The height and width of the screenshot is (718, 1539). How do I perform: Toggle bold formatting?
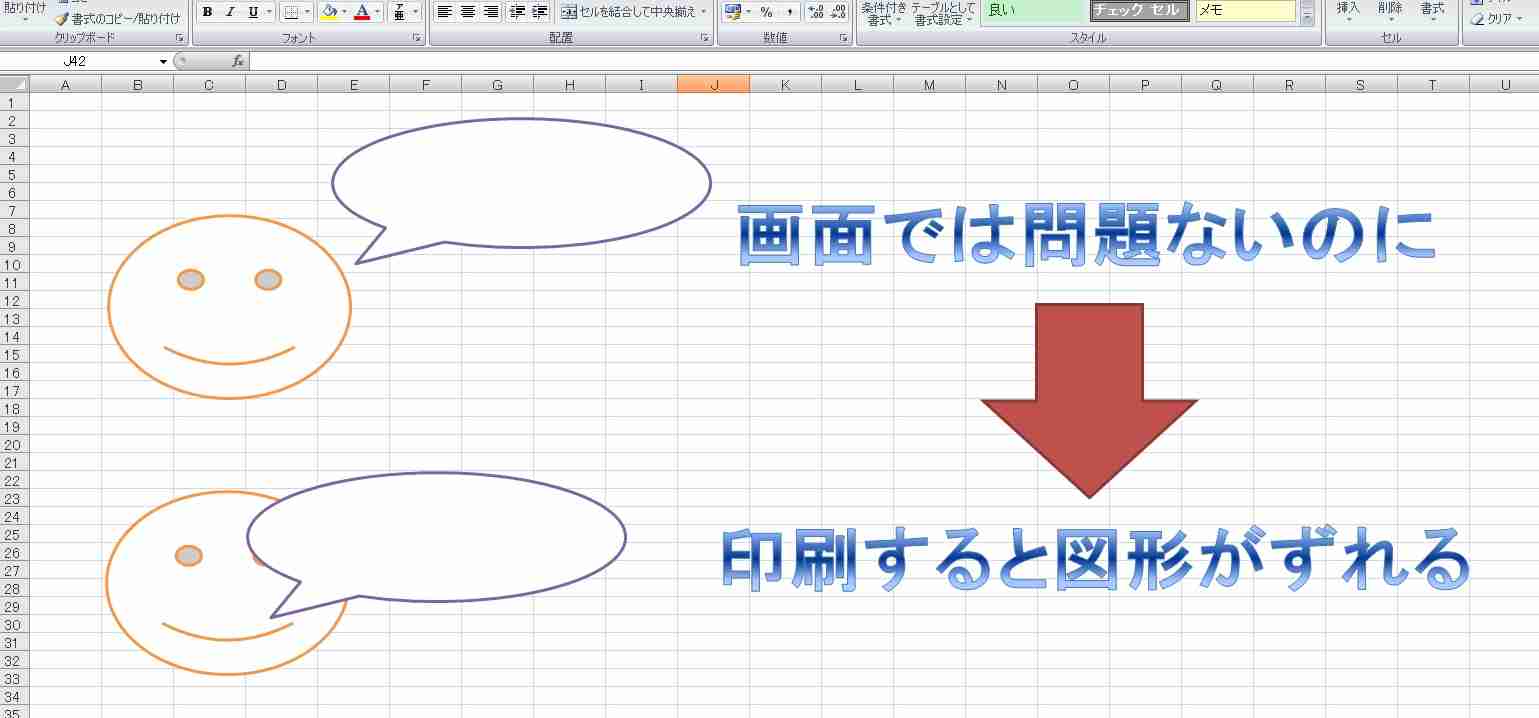pos(207,12)
